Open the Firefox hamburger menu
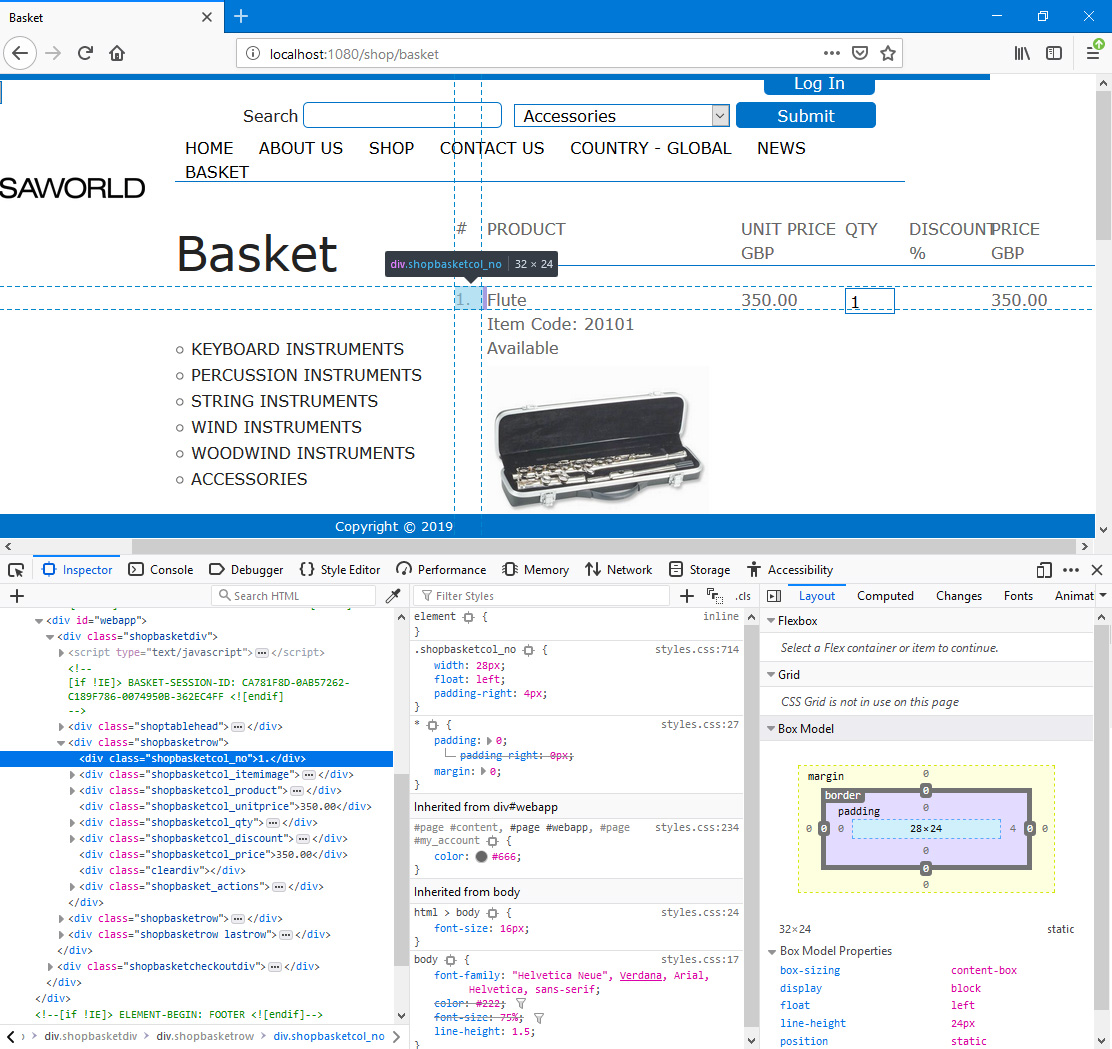This screenshot has width=1112, height=1049. (x=1093, y=53)
